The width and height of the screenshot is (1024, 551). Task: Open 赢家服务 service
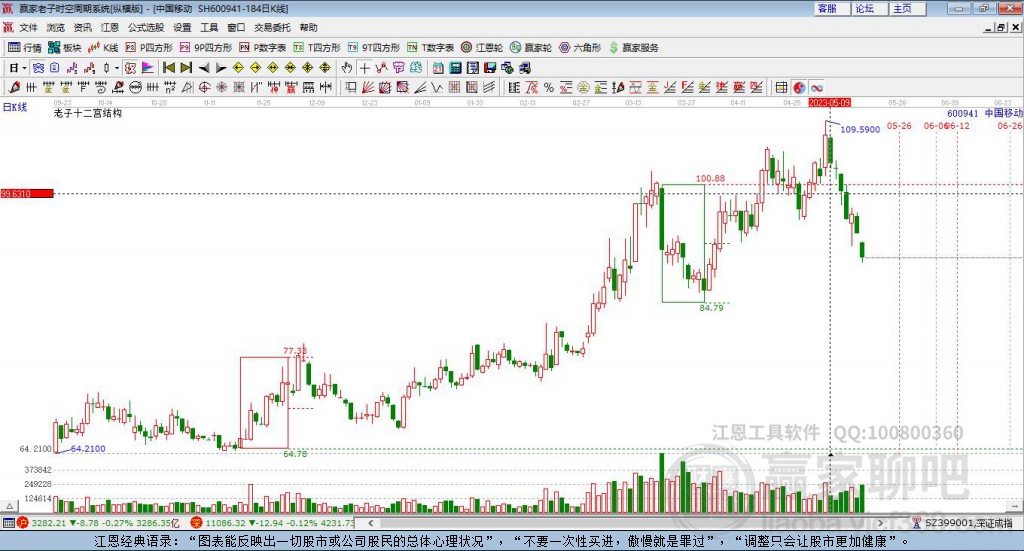634,48
